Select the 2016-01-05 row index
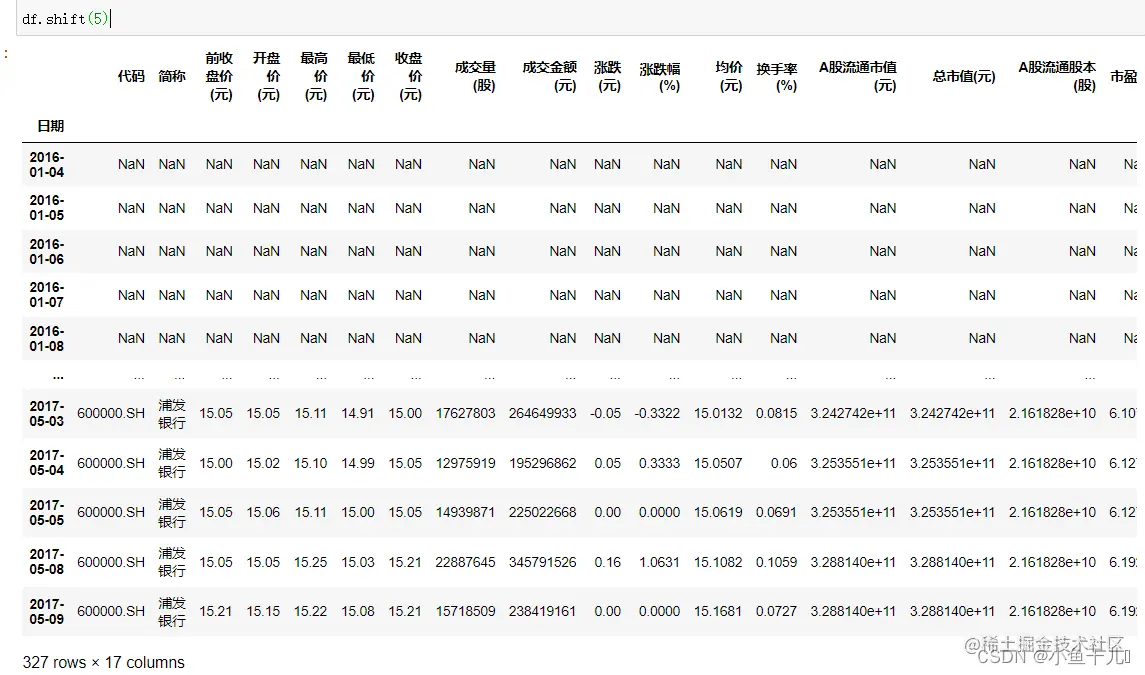Image resolution: width=1145 pixels, height=675 pixels. (x=47, y=207)
